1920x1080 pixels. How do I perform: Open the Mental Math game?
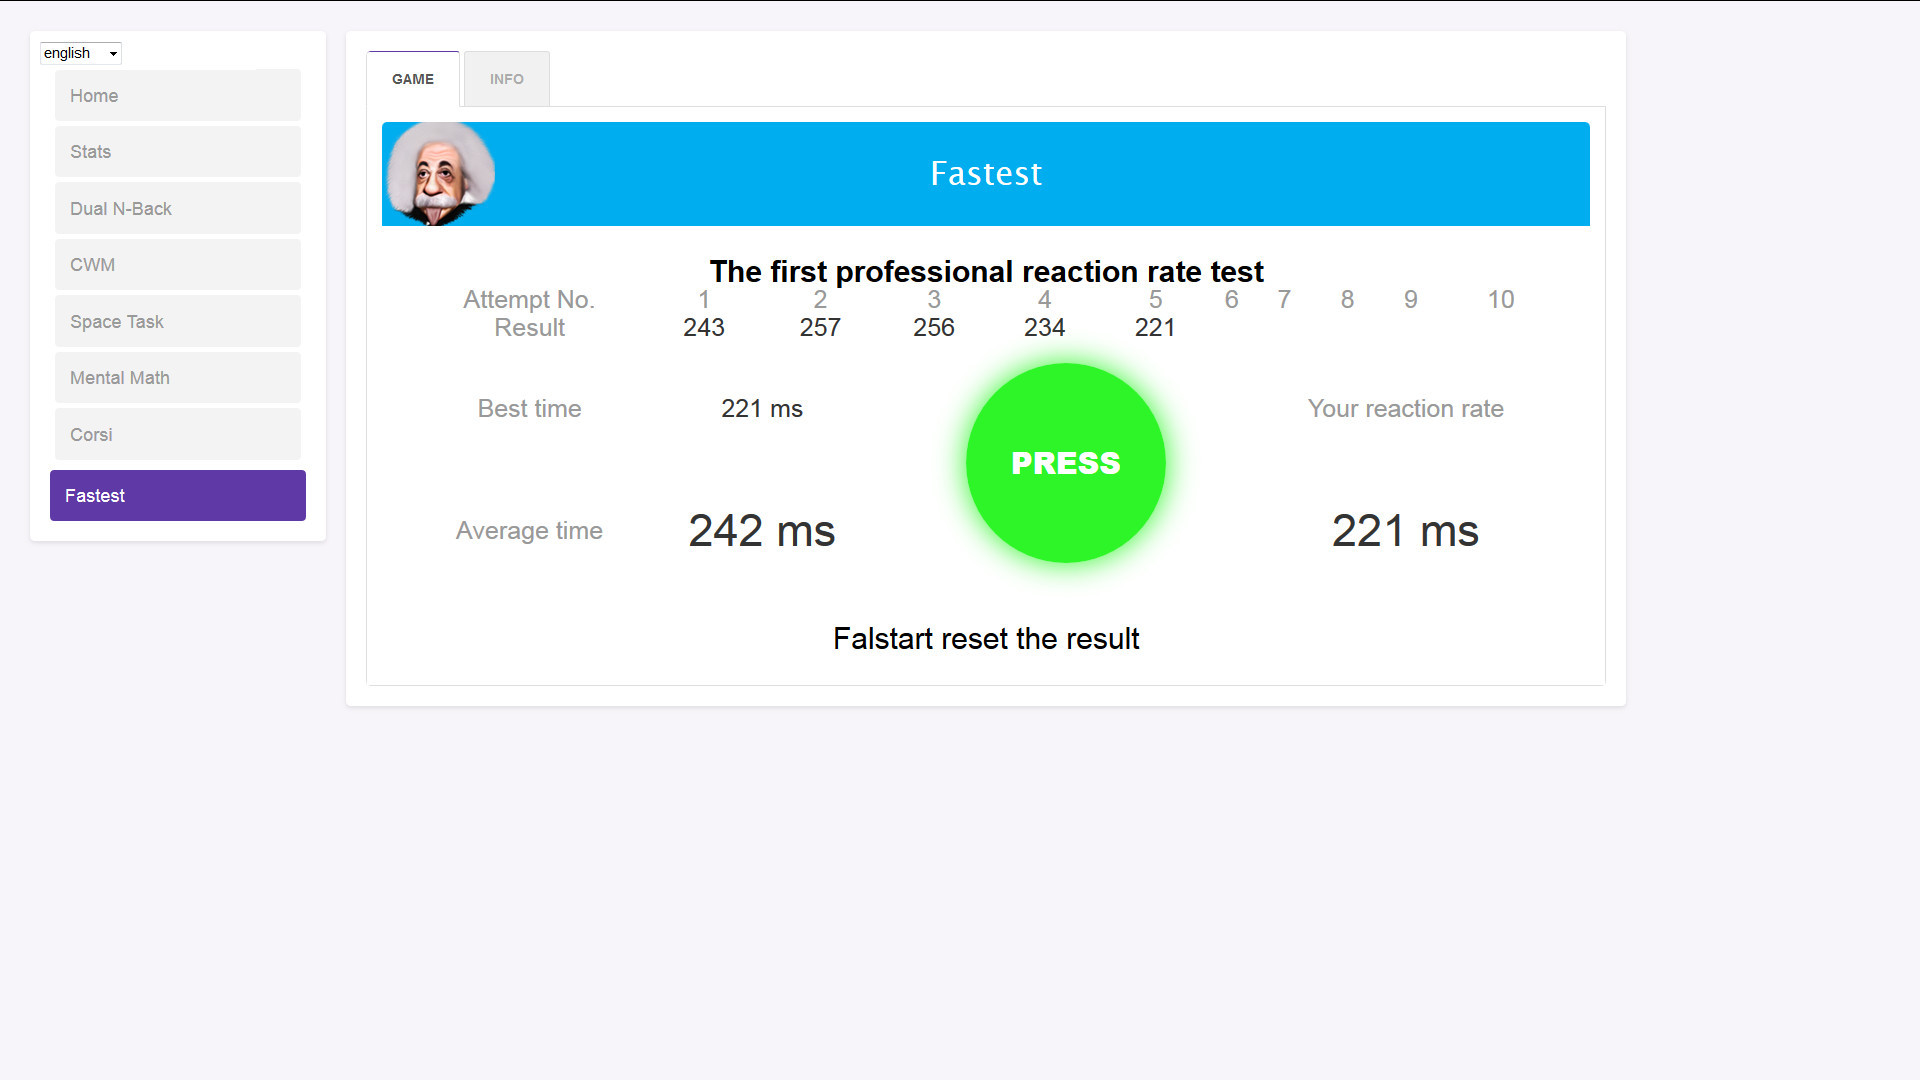click(x=178, y=378)
